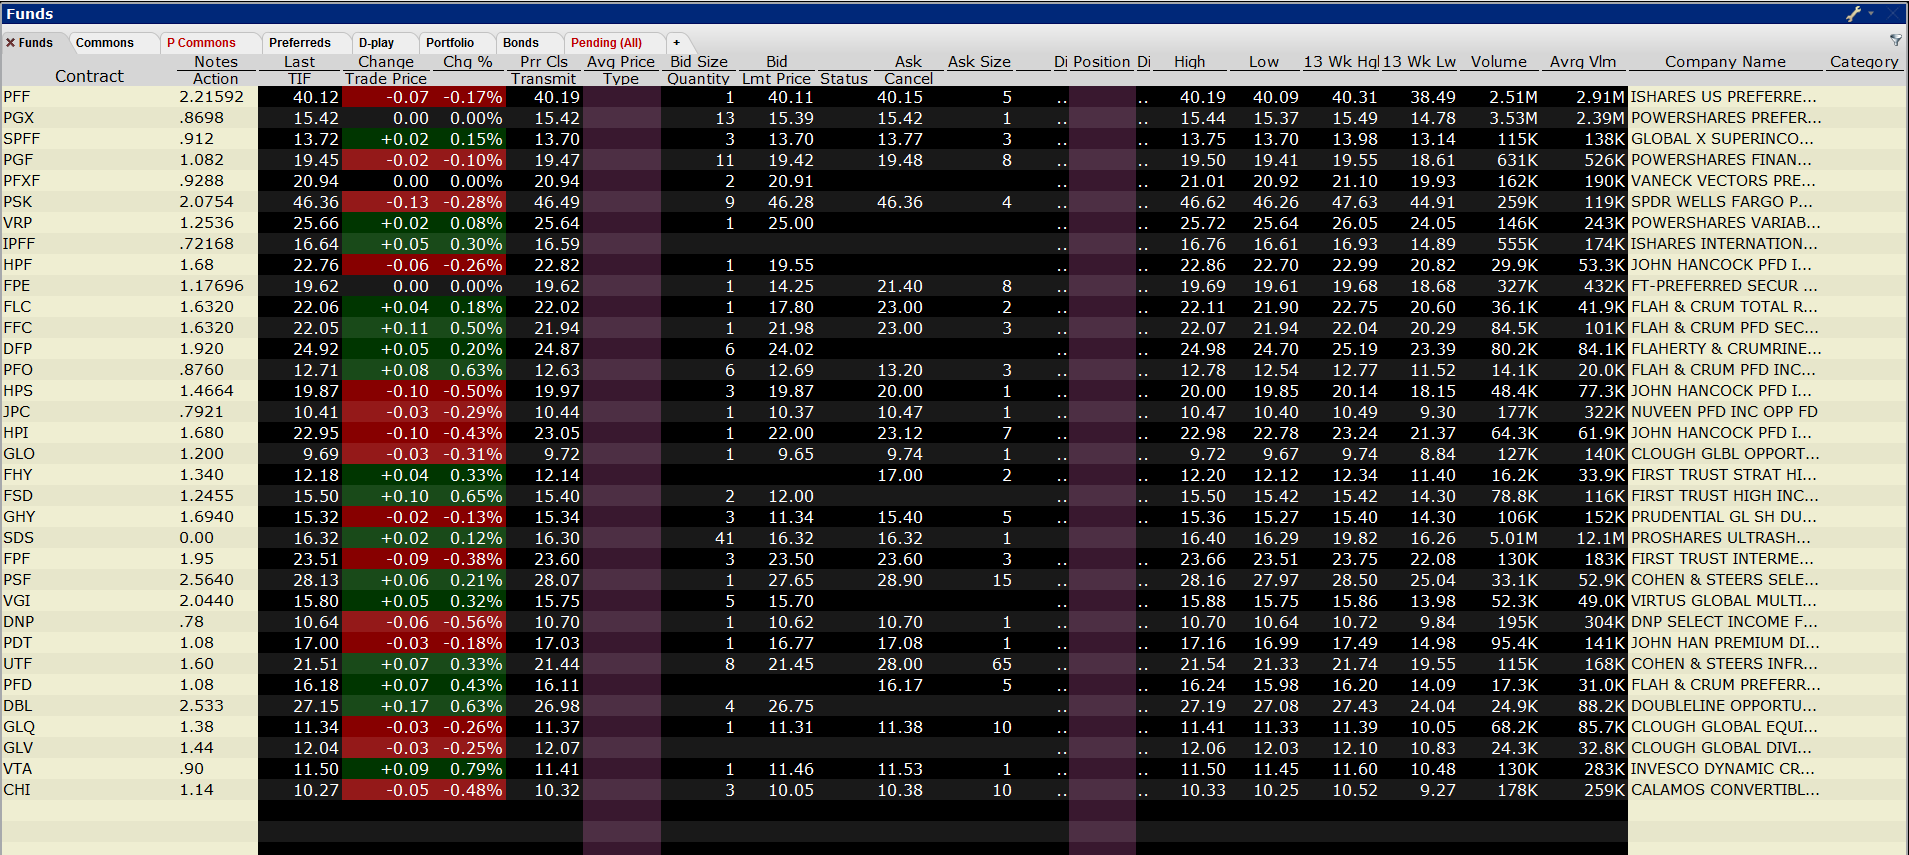Image resolution: width=1909 pixels, height=855 pixels.
Task: Select the PSK ticker symbol
Action: (18, 202)
